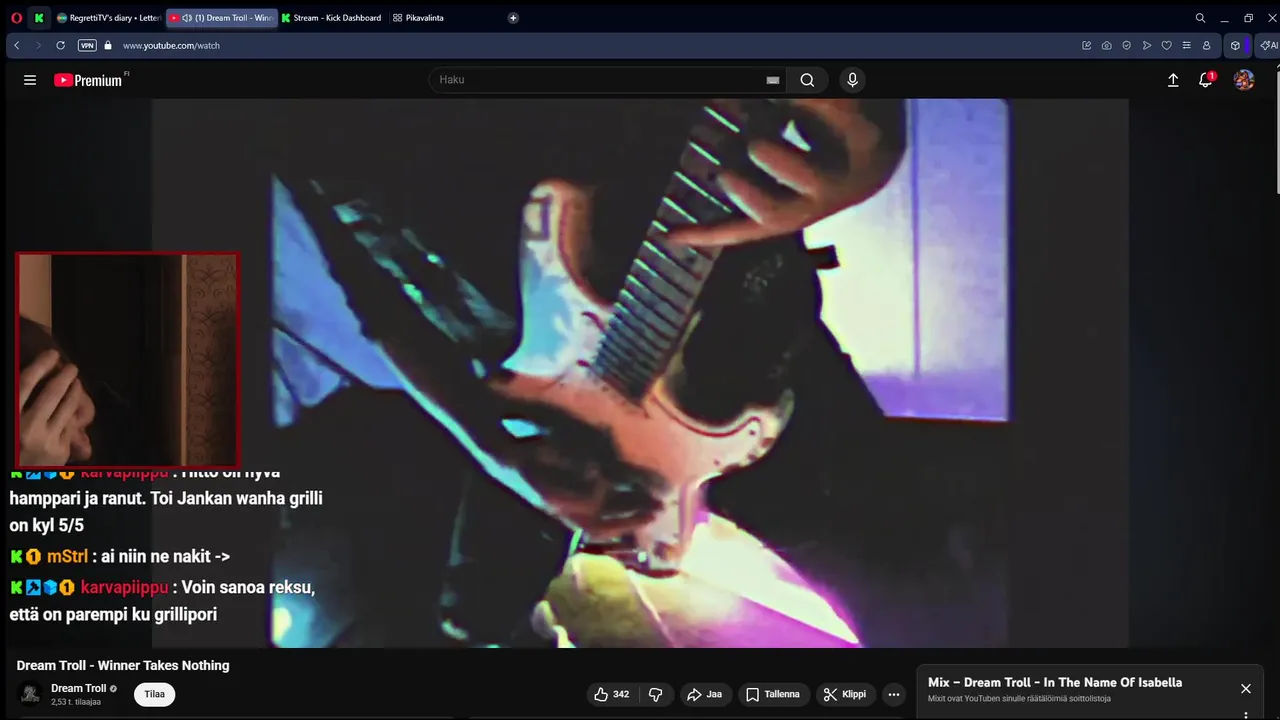Open the Opera main menu
The height and width of the screenshot is (720, 1280).
pos(16,18)
